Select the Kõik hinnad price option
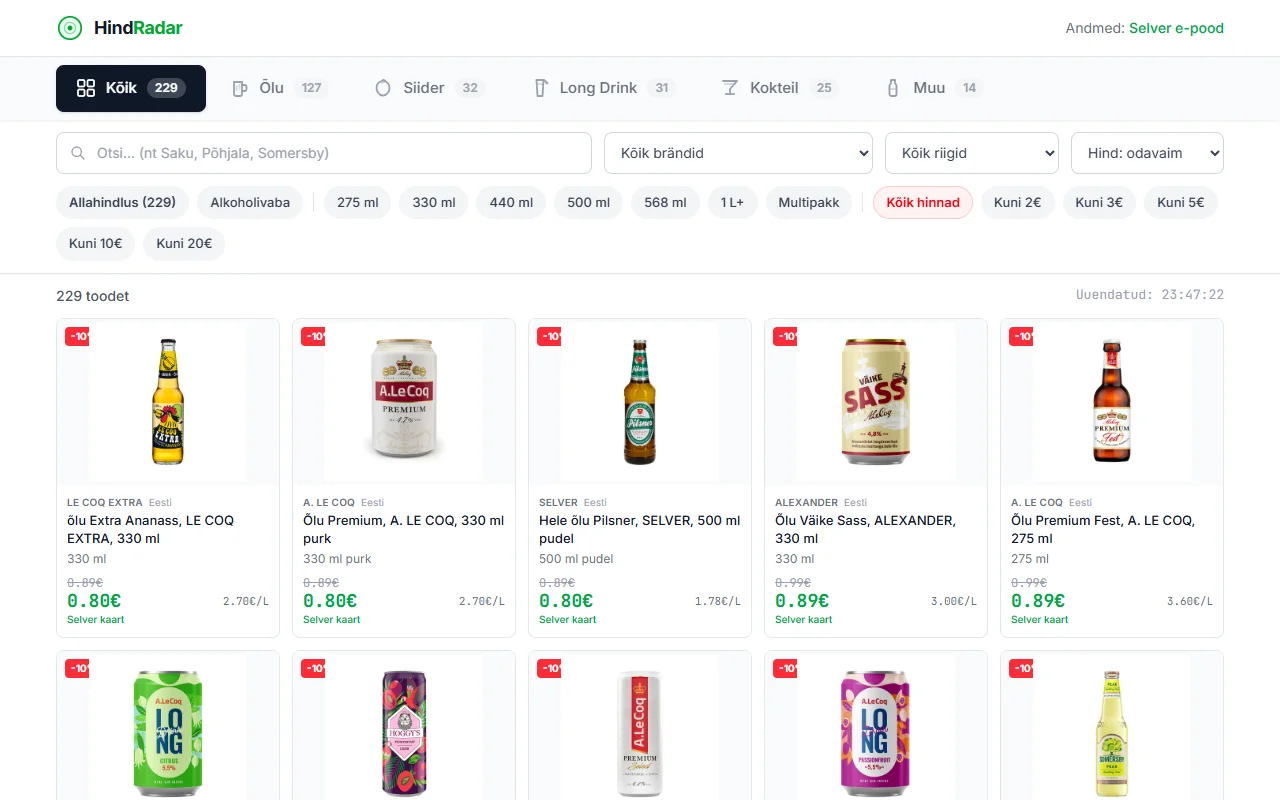The image size is (1280, 800). (923, 202)
